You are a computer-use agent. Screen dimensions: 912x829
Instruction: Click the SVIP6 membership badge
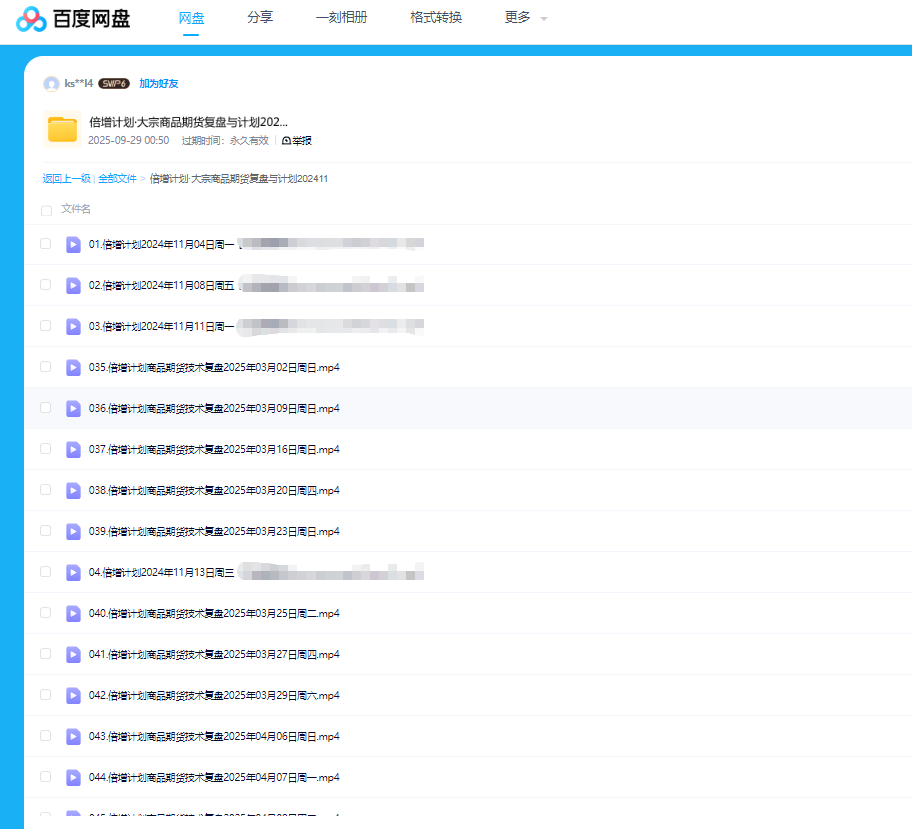pyautogui.click(x=114, y=84)
